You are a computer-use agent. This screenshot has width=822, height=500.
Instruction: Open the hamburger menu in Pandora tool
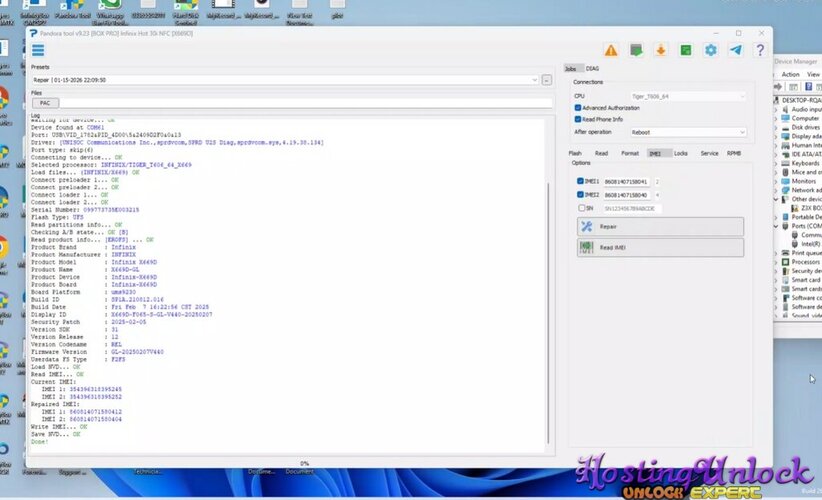pos(38,50)
